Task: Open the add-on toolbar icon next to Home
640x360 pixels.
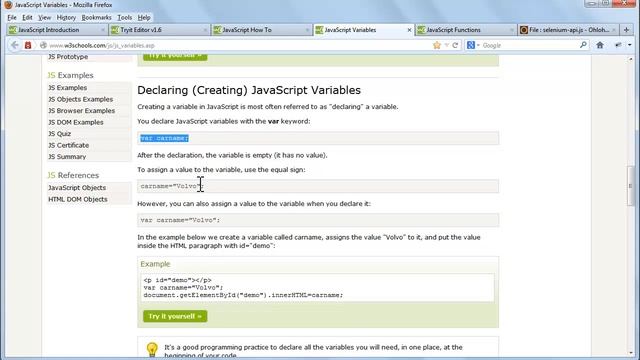Action: pyautogui.click(x=618, y=45)
